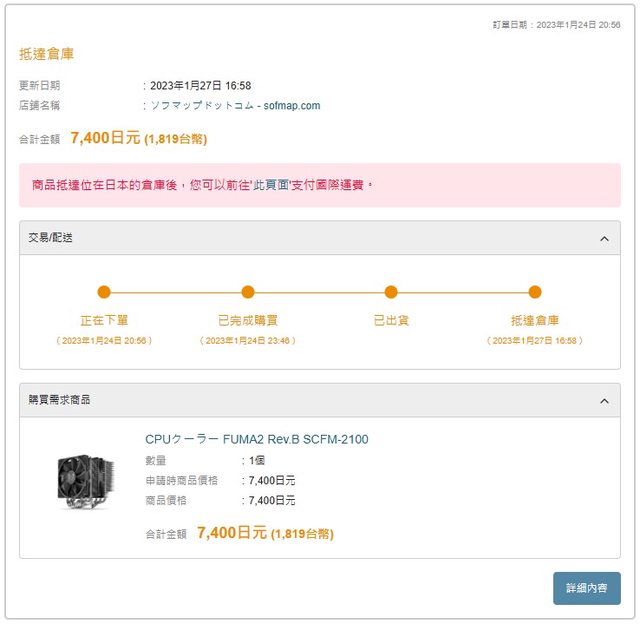This screenshot has height=624, width=640.
Task: Collapse 購買需求商品 section using its chevron
Action: [x=604, y=400]
